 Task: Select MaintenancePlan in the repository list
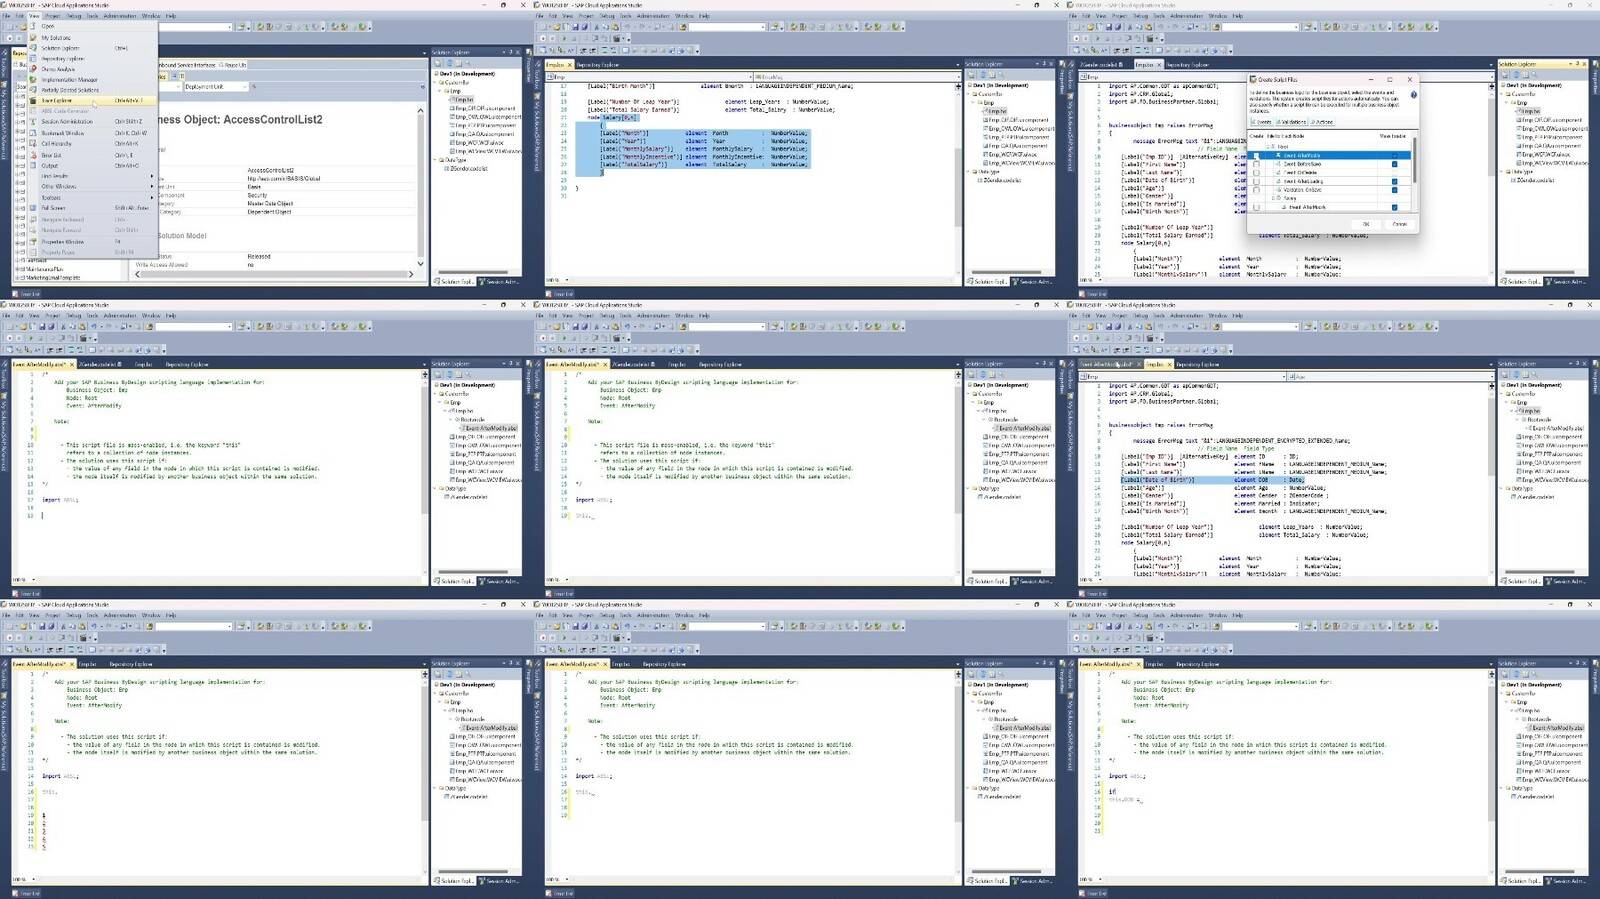(x=44, y=269)
